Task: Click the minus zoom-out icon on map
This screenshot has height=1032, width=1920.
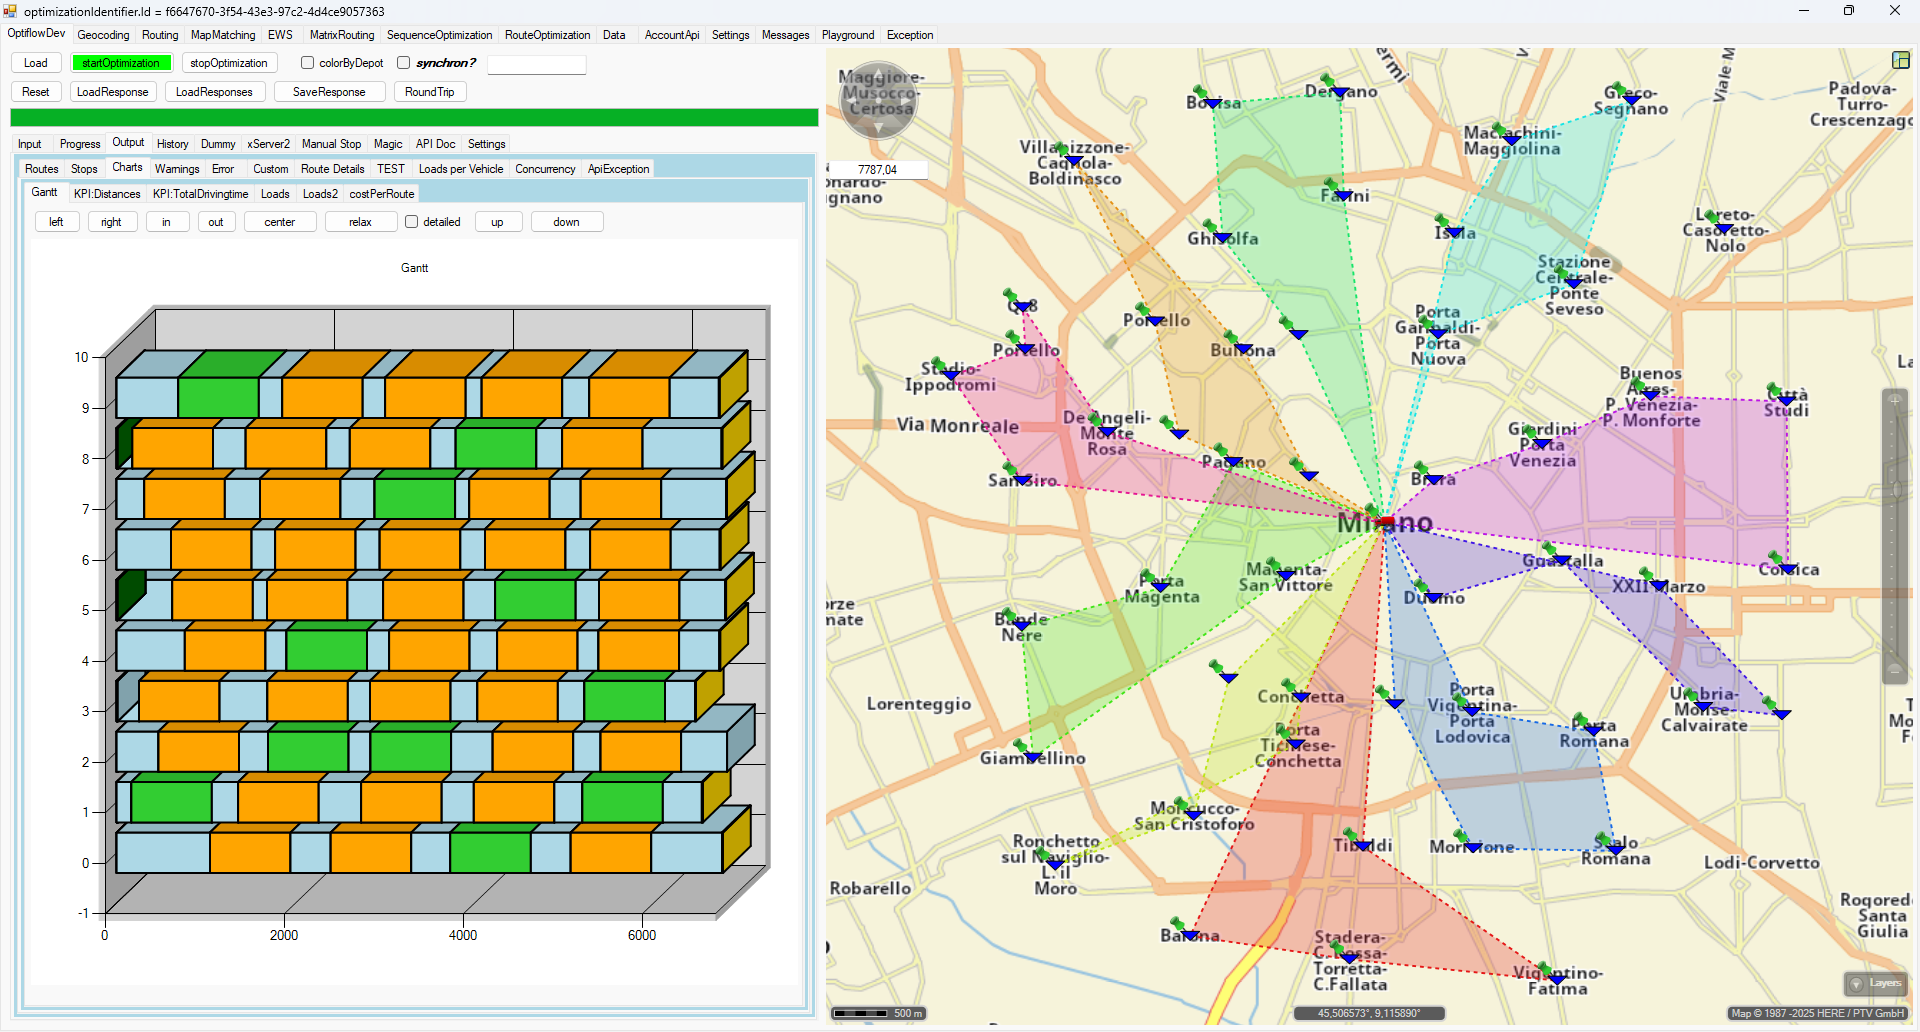Action: pos(1894,670)
